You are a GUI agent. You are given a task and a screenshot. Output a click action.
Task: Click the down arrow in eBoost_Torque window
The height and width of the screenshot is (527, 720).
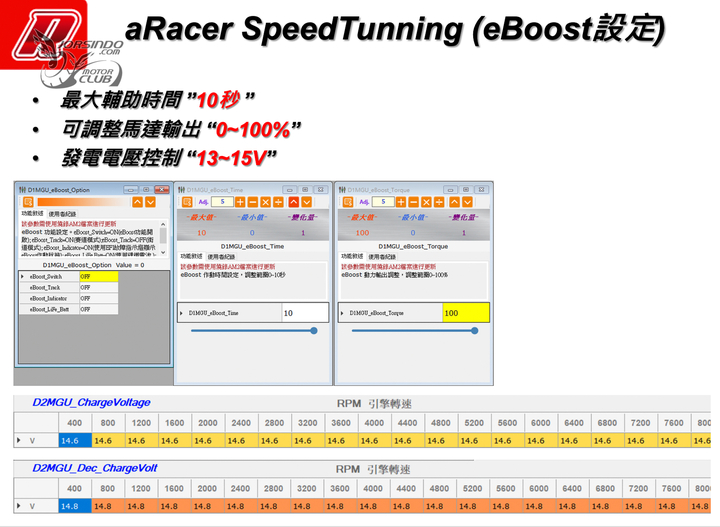467,202
